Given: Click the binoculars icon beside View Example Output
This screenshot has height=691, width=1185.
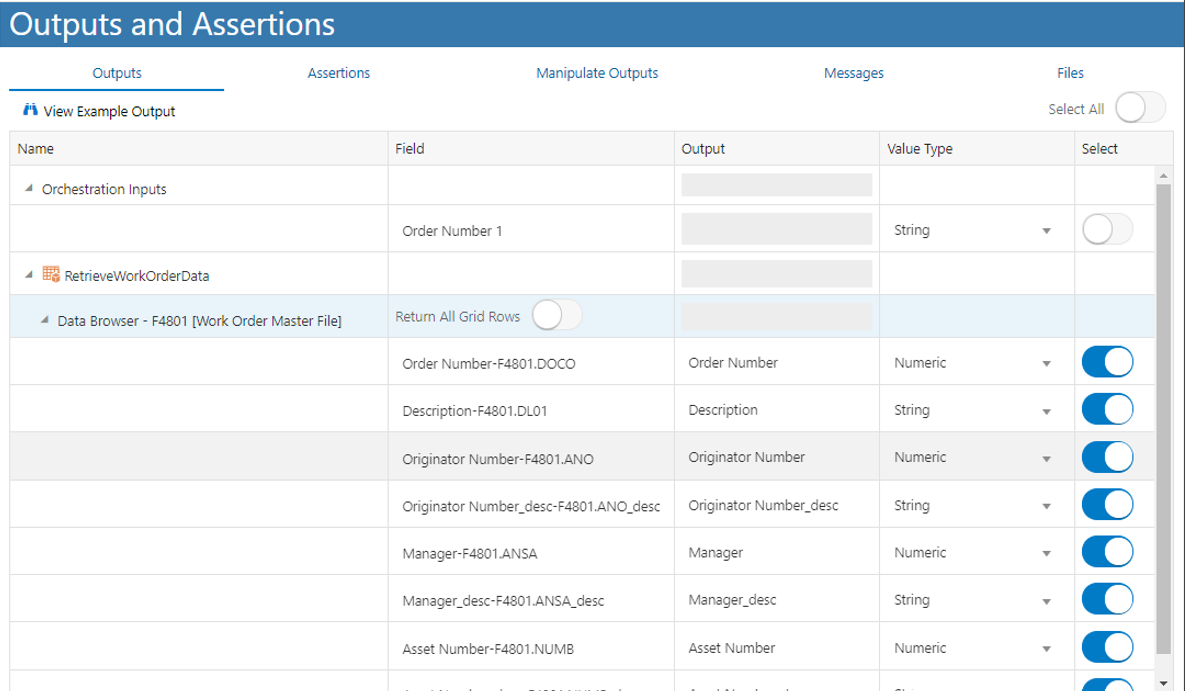Looking at the screenshot, I should click(x=30, y=110).
